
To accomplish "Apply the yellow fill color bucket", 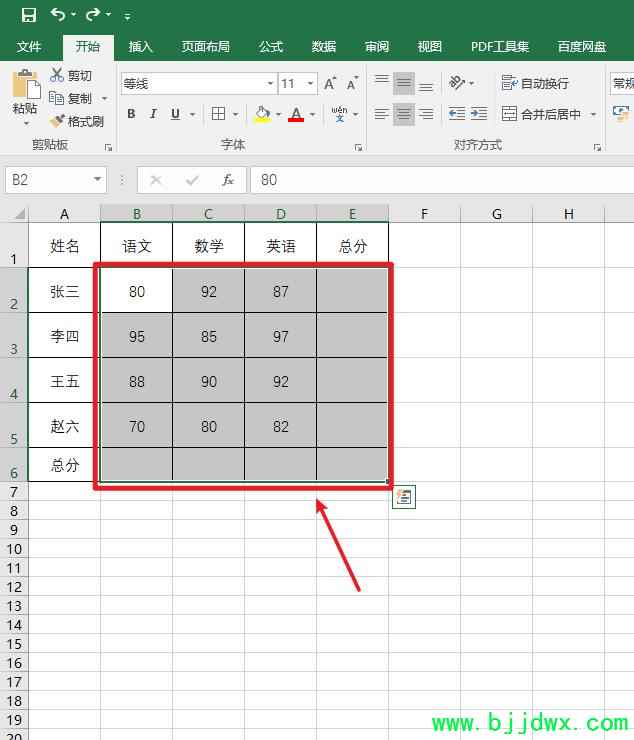I will (262, 114).
